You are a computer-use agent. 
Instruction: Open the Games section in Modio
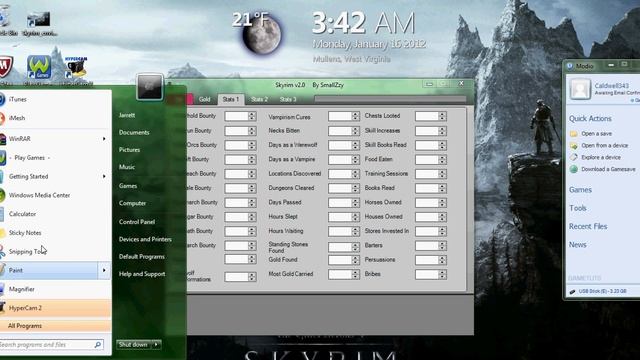(x=580, y=190)
